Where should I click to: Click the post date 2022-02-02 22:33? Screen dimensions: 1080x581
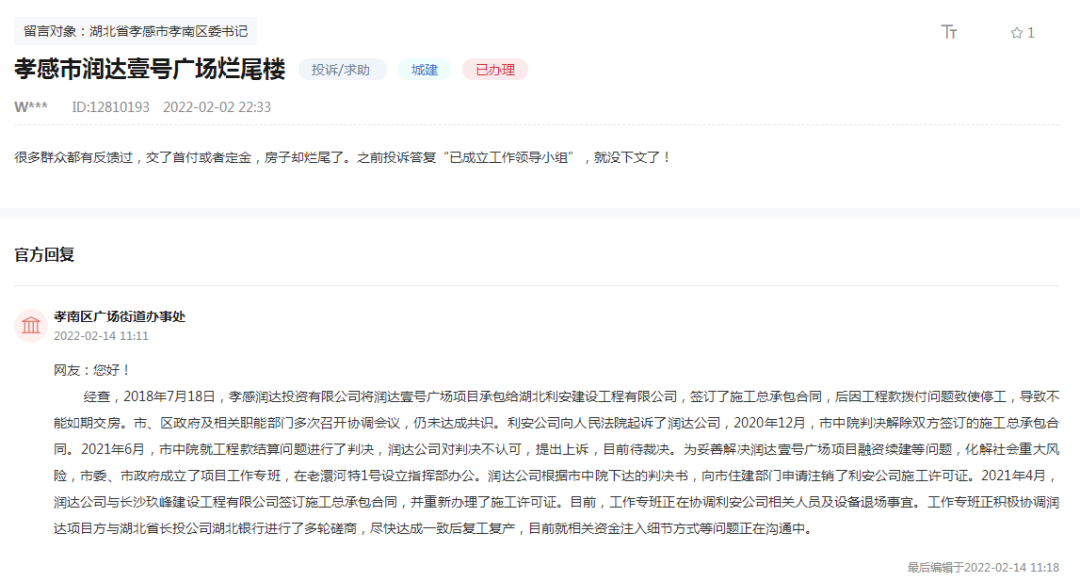pos(217,107)
